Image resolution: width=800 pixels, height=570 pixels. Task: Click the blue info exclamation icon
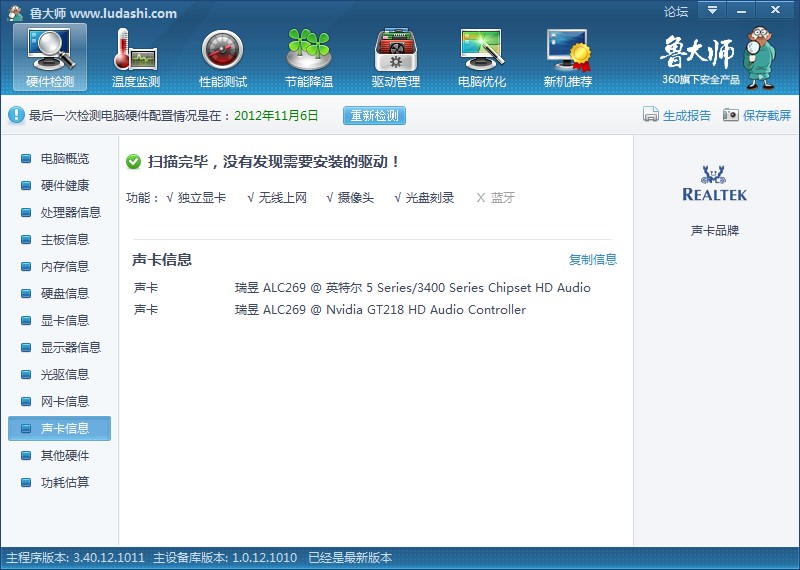point(16,115)
